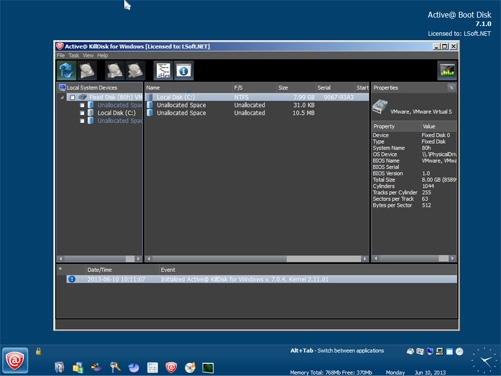This screenshot has width=501, height=376.
Task: Check the first Unallocated Space tree checkbox
Action: [x=82, y=105]
